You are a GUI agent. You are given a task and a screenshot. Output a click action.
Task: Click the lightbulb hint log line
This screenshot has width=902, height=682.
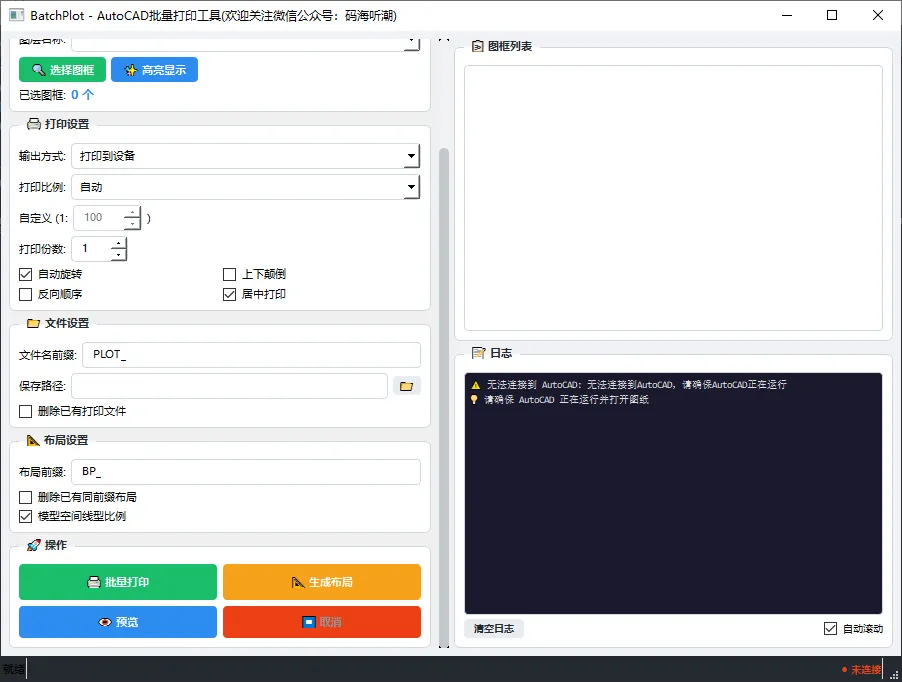tap(560, 400)
